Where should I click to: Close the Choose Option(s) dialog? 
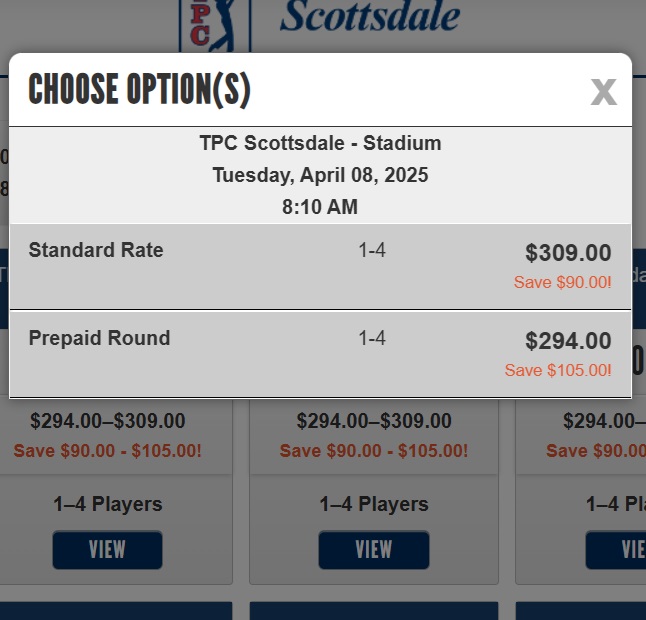pos(604,92)
